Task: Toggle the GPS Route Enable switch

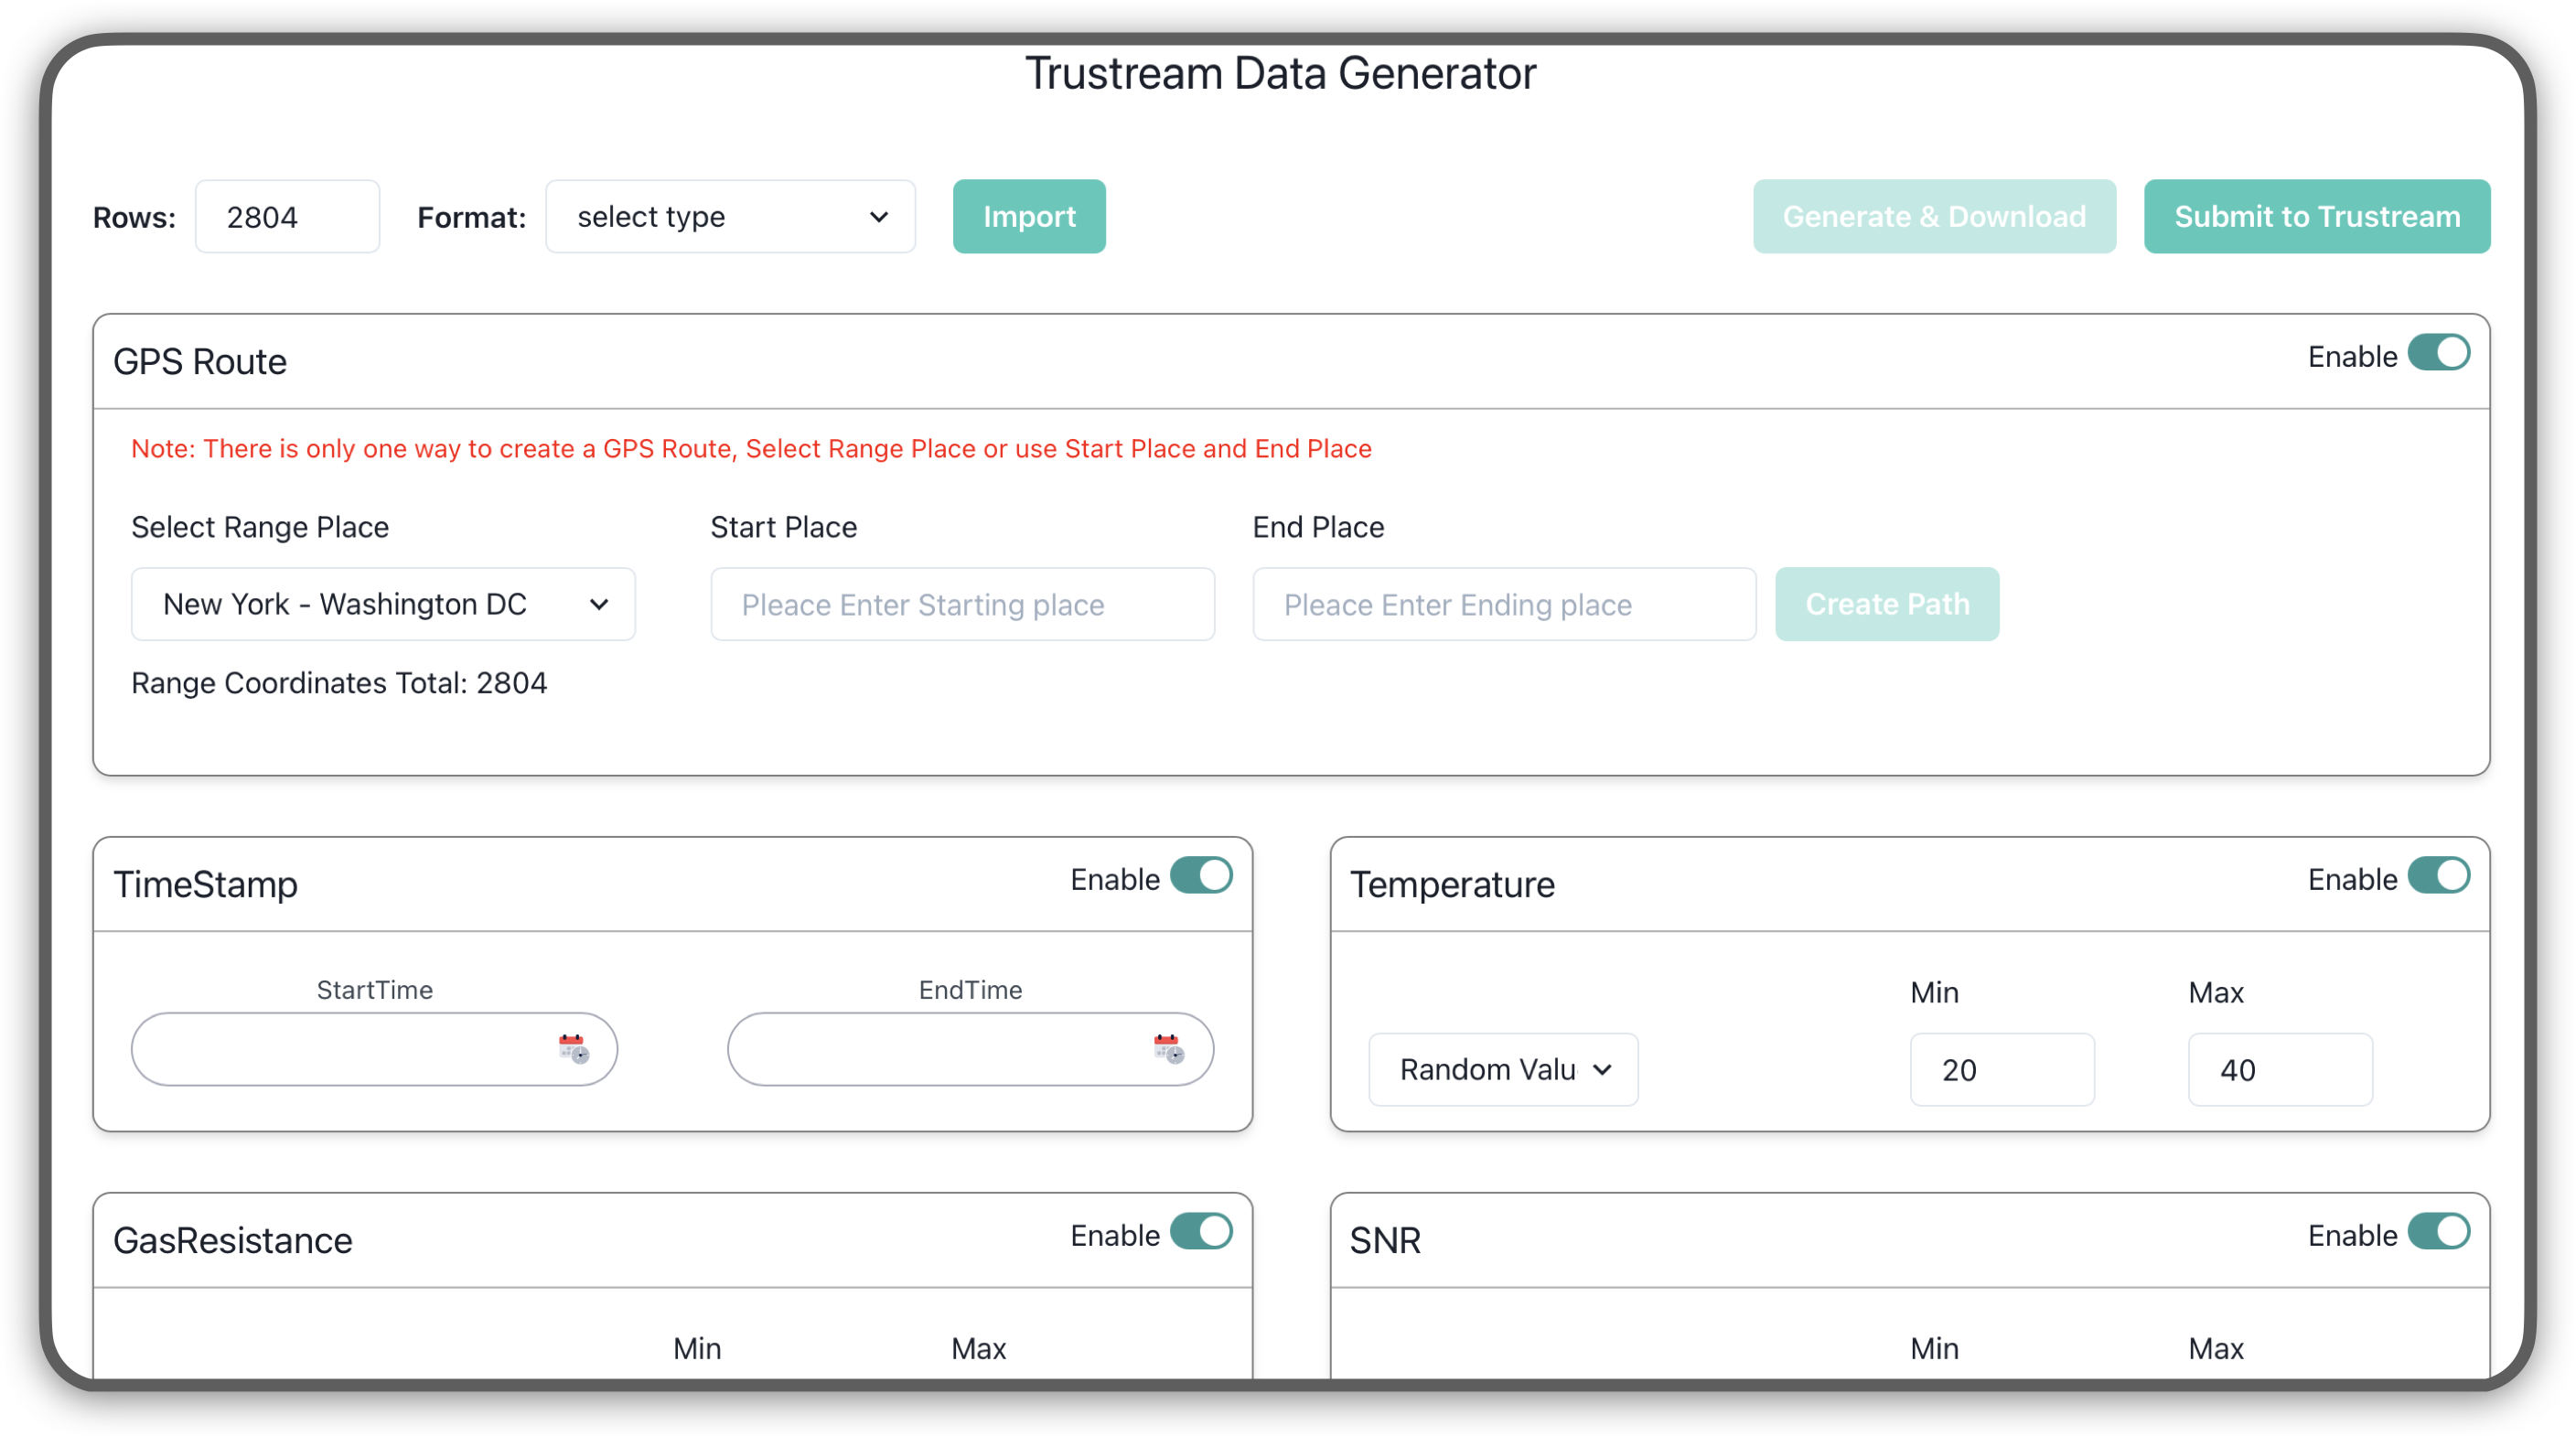Action: [x=2438, y=354]
